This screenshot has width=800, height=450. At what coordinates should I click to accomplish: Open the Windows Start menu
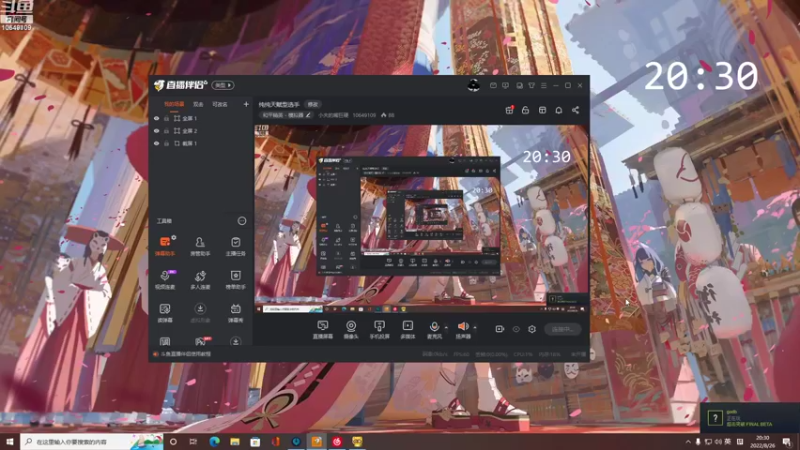click(10, 441)
